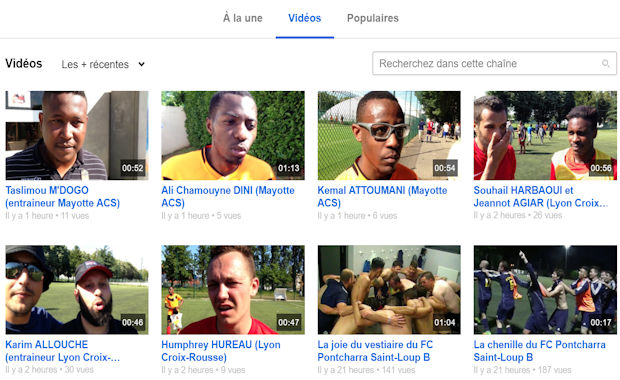Click the 00:52 duration badge
This screenshot has height=380, width=620.
pos(132,168)
